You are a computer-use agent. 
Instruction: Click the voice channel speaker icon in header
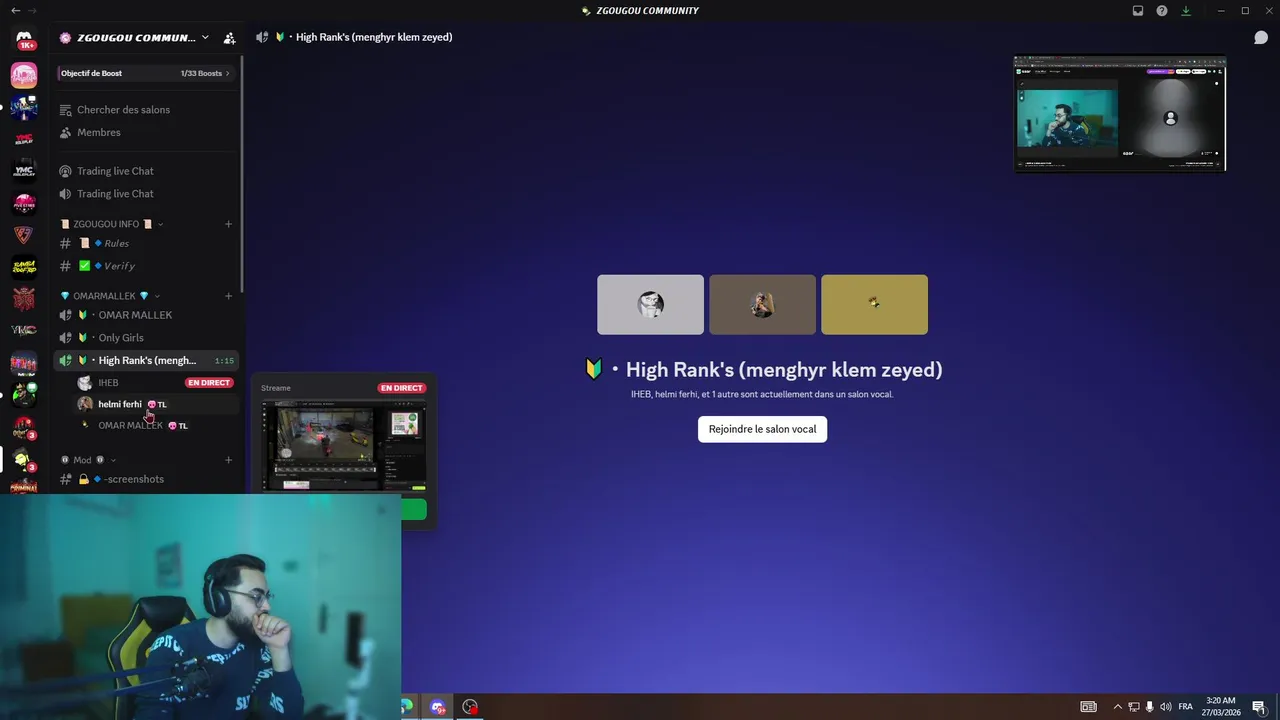click(262, 37)
